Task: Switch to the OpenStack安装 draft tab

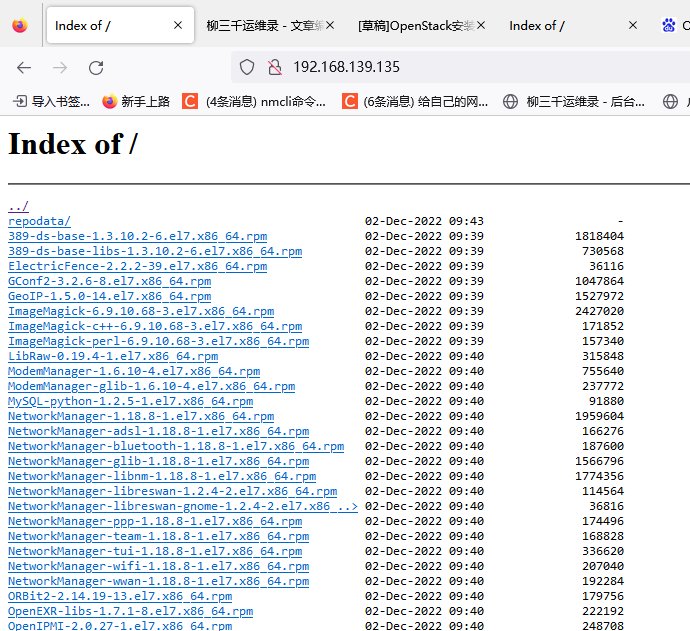Action: tap(416, 26)
